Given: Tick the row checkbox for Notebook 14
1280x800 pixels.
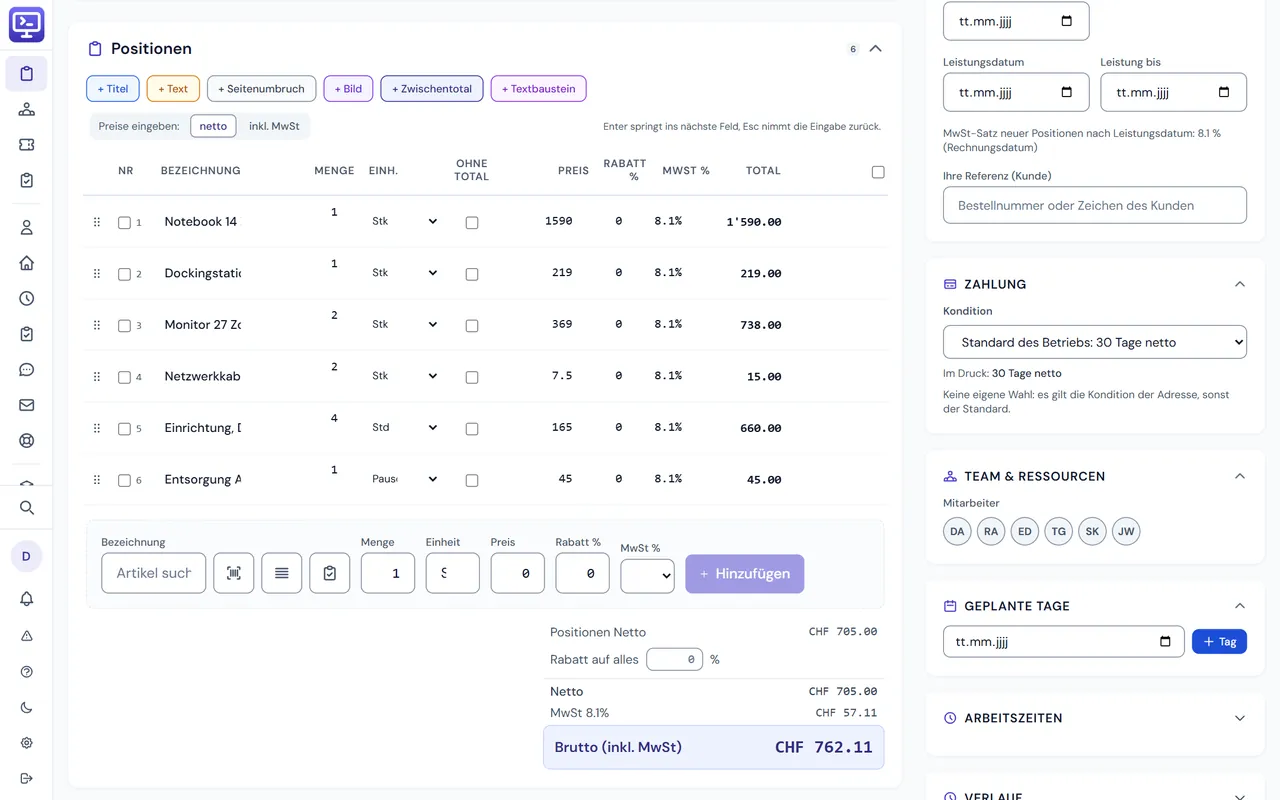Looking at the screenshot, I should (124, 223).
